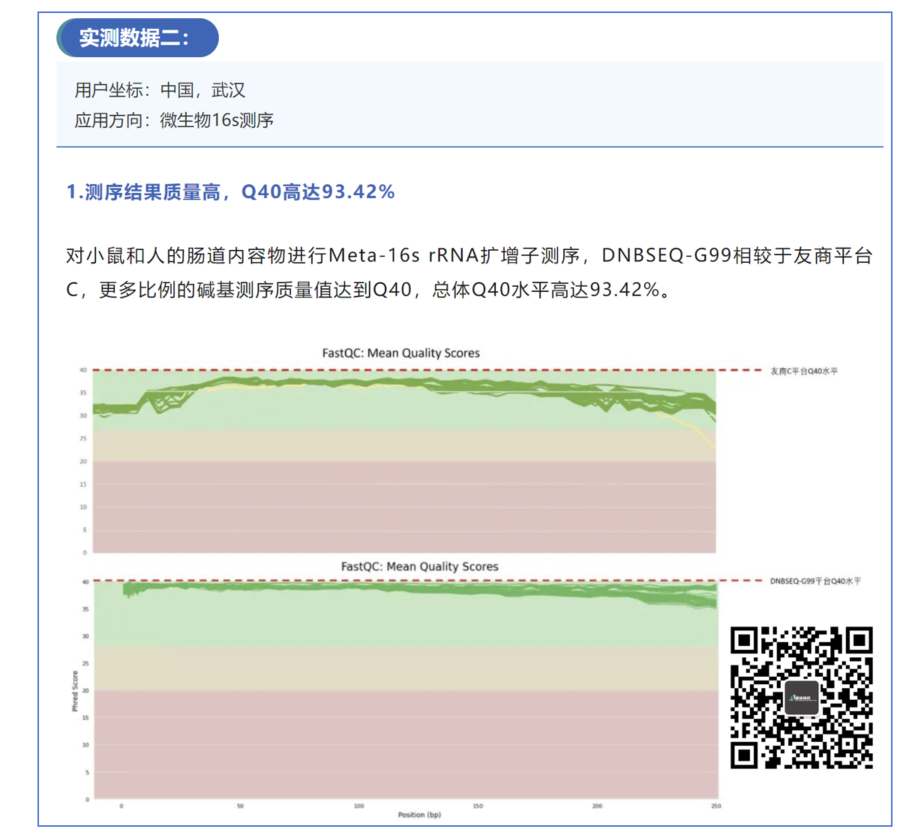Click the DNBSEQ-G99平台Q40水平 legend label
The image size is (913, 837).
click(814, 581)
